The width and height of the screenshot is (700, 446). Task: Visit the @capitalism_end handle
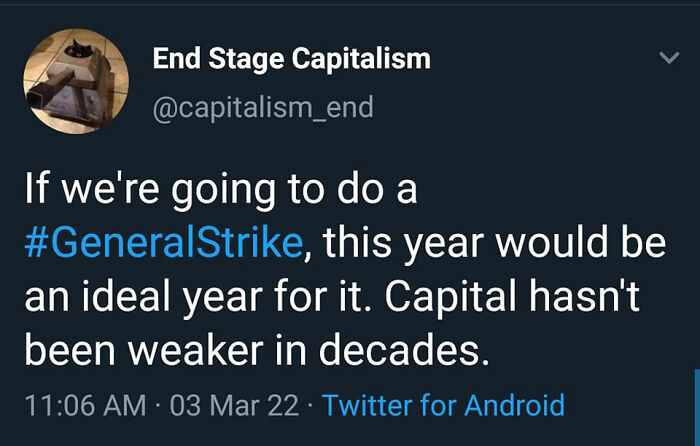point(263,107)
